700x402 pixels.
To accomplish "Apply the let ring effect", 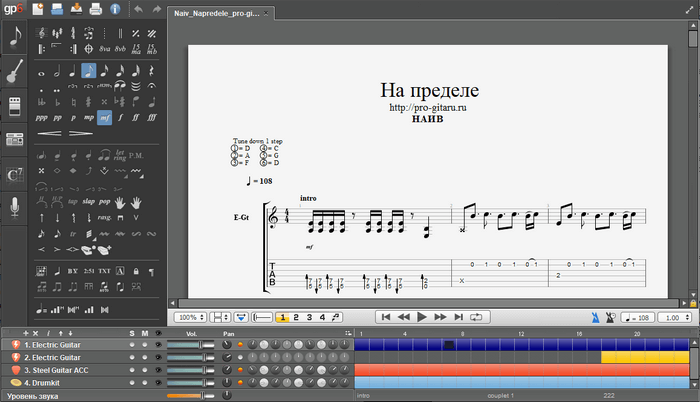I will pyautogui.click(x=120, y=154).
